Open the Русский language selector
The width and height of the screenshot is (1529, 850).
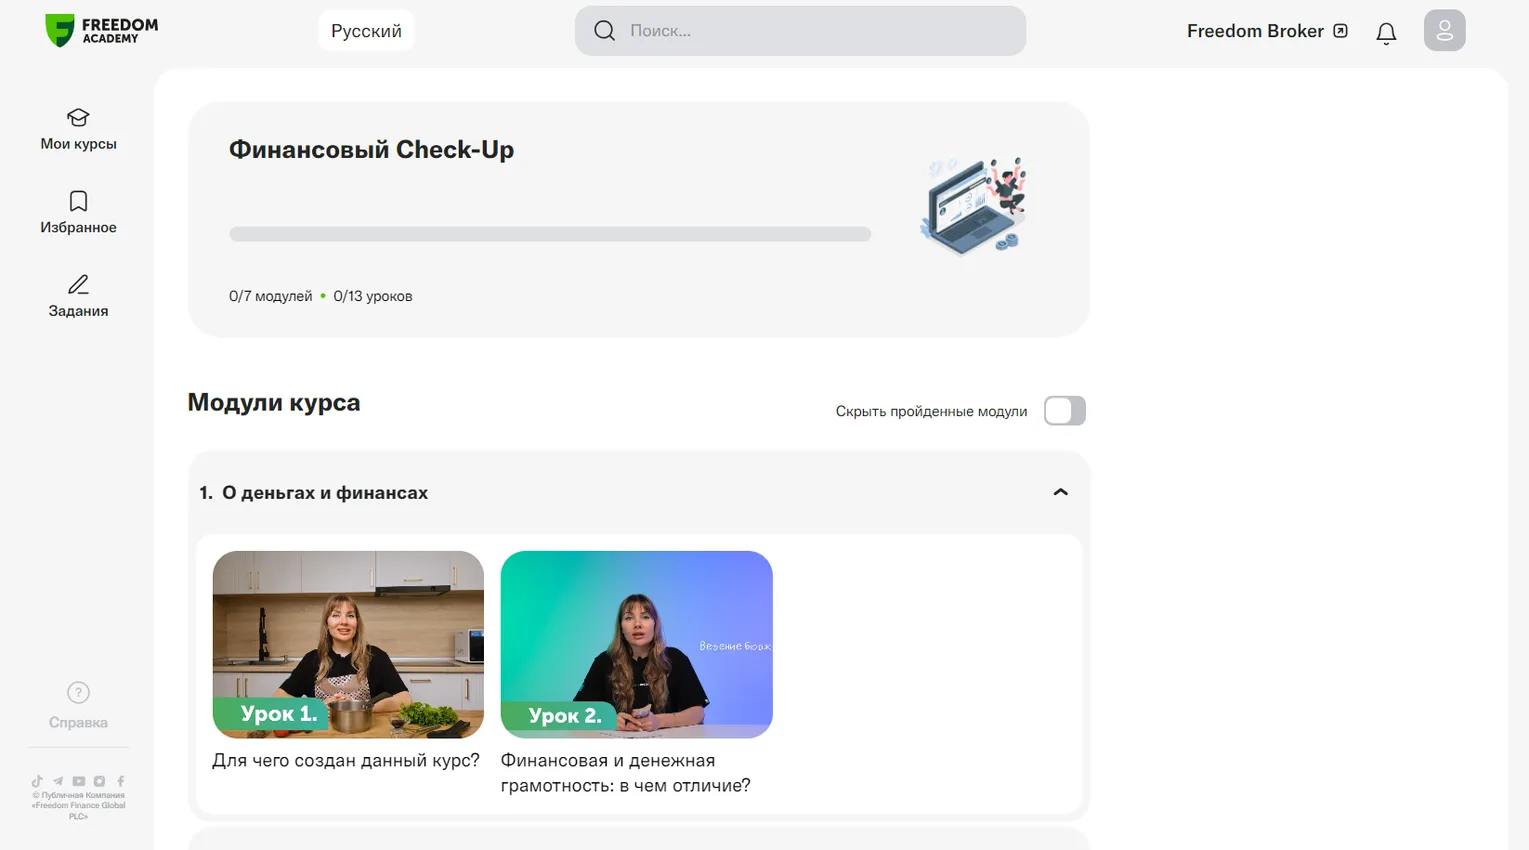pyautogui.click(x=366, y=31)
